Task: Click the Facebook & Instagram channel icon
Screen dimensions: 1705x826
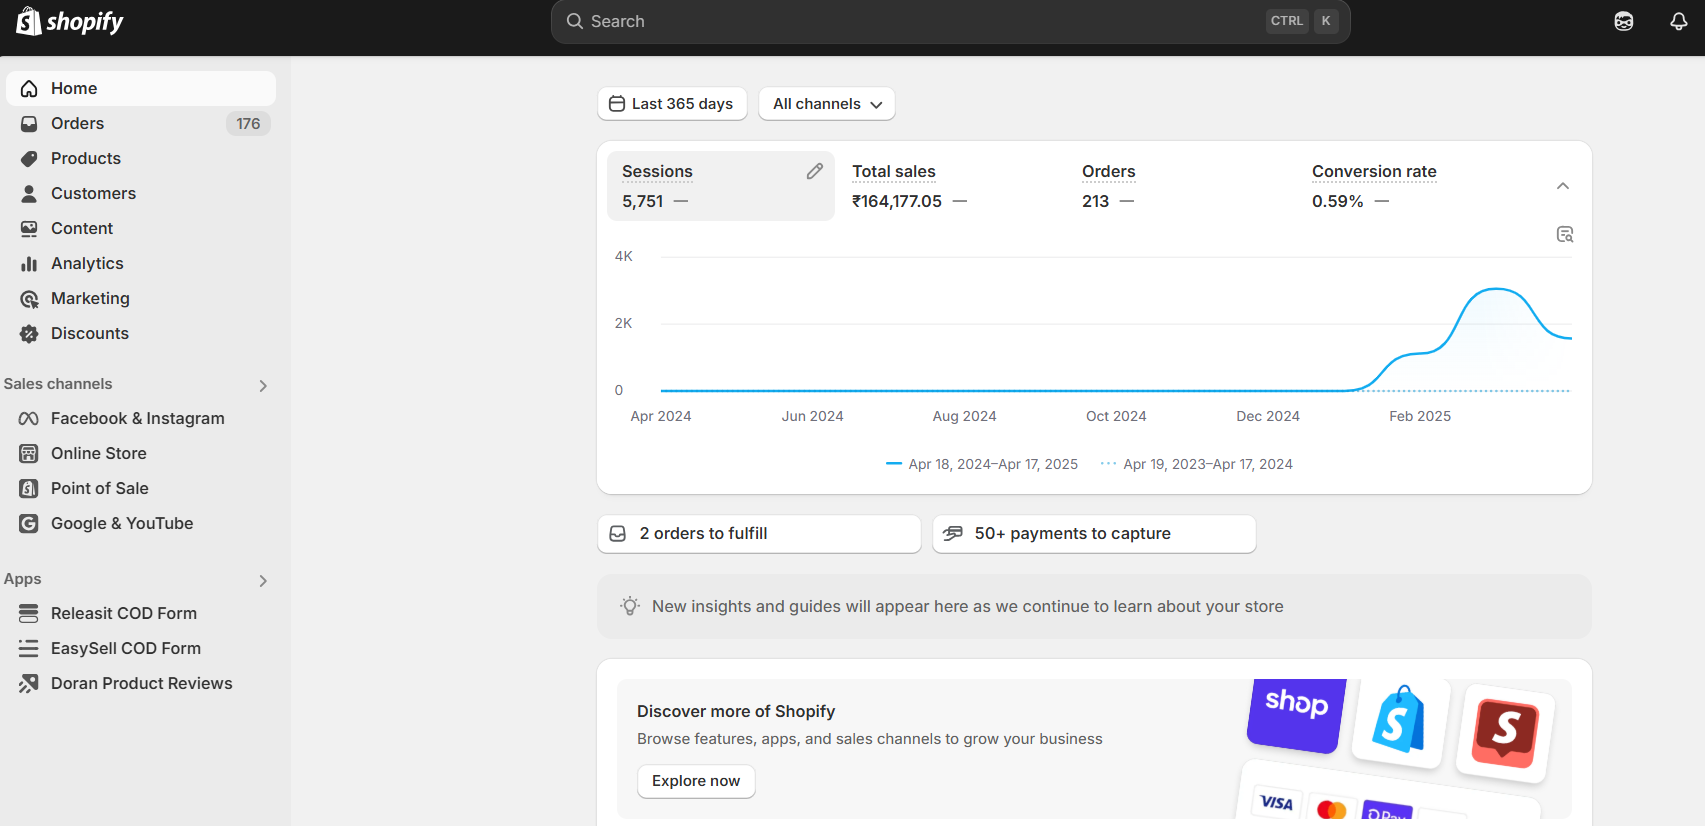Action: (29, 418)
